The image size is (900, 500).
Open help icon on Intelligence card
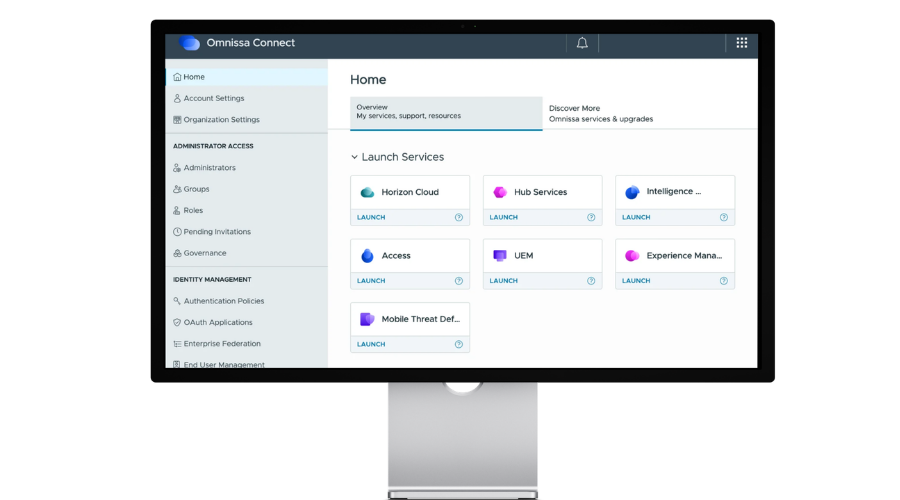[724, 218]
